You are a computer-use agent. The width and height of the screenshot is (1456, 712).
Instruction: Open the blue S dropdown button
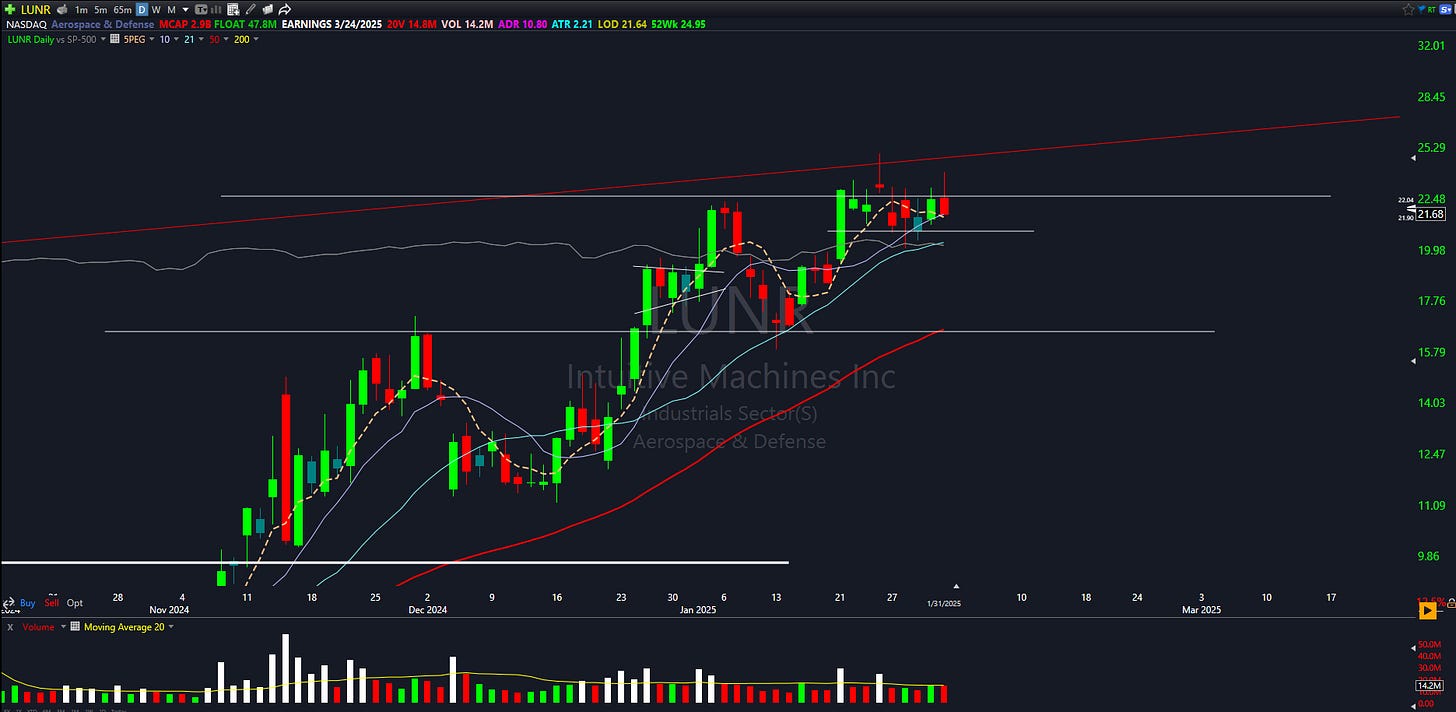tap(1446, 9)
